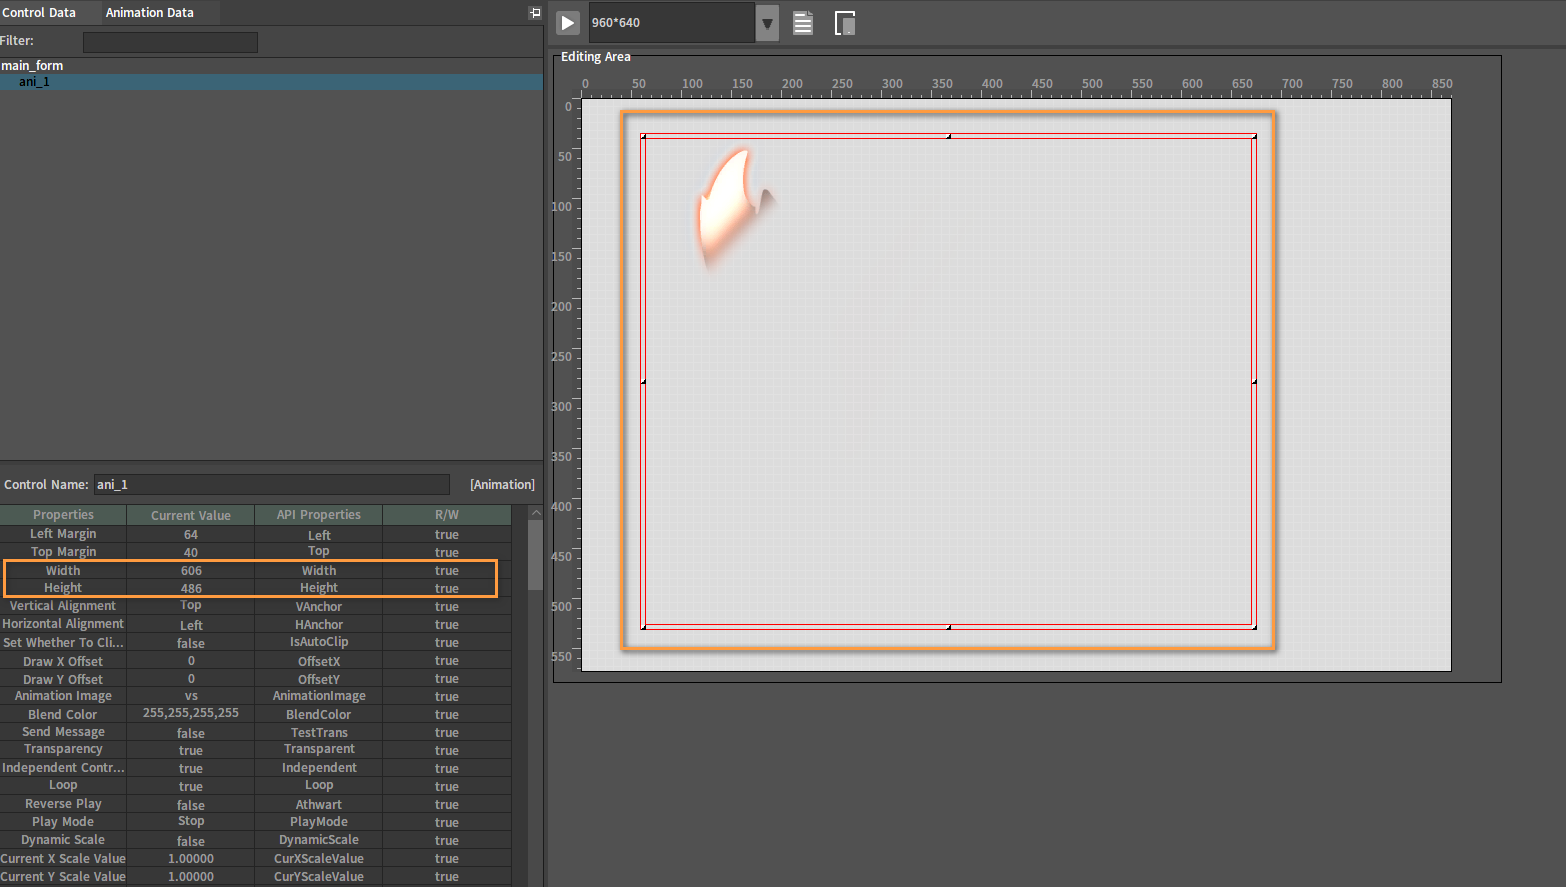This screenshot has height=887, width=1566.
Task: Edit the Draw Y Offset value
Action: 191,678
